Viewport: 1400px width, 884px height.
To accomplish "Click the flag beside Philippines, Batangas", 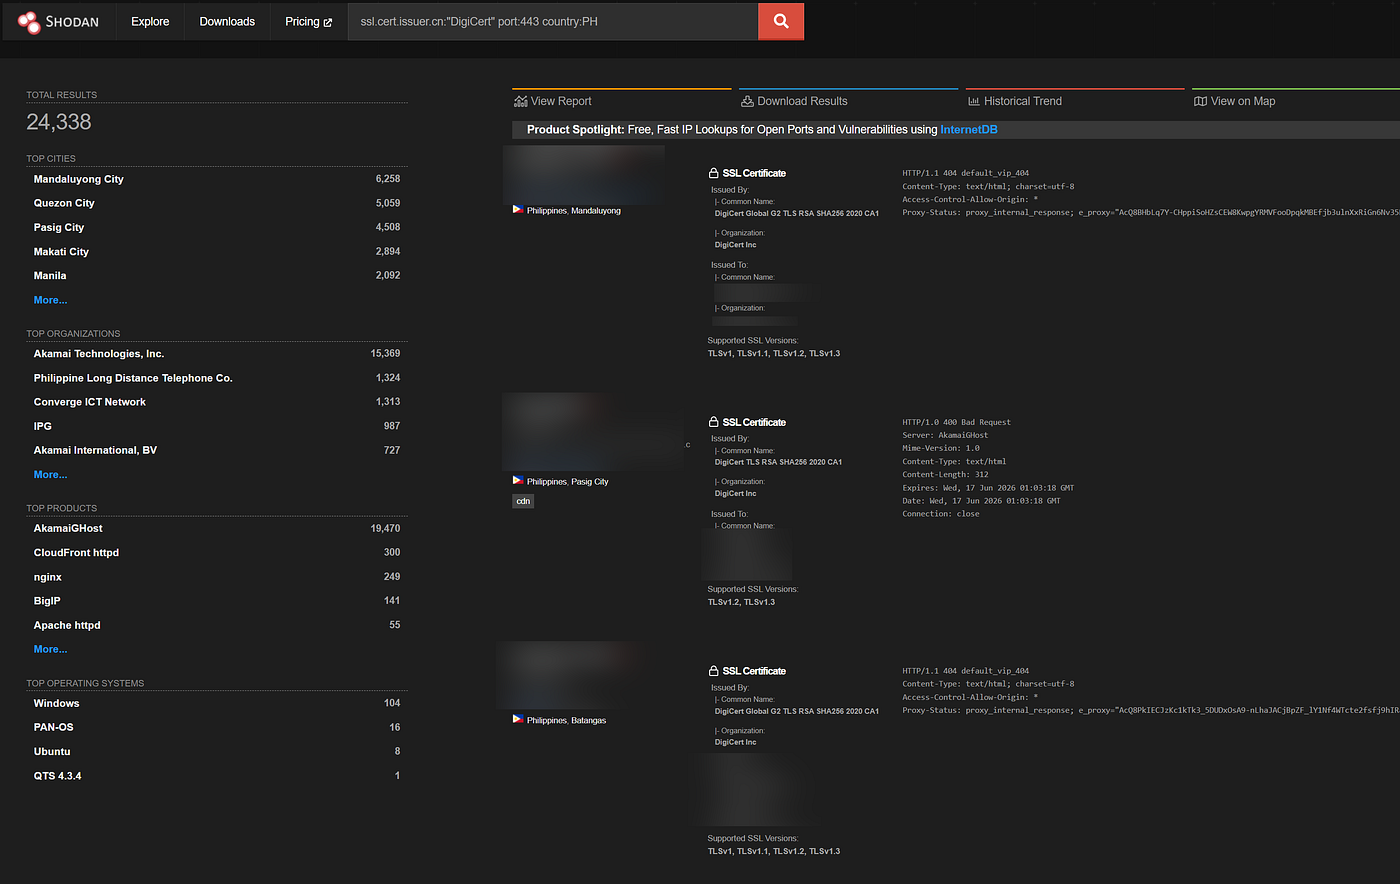I will (518, 720).
